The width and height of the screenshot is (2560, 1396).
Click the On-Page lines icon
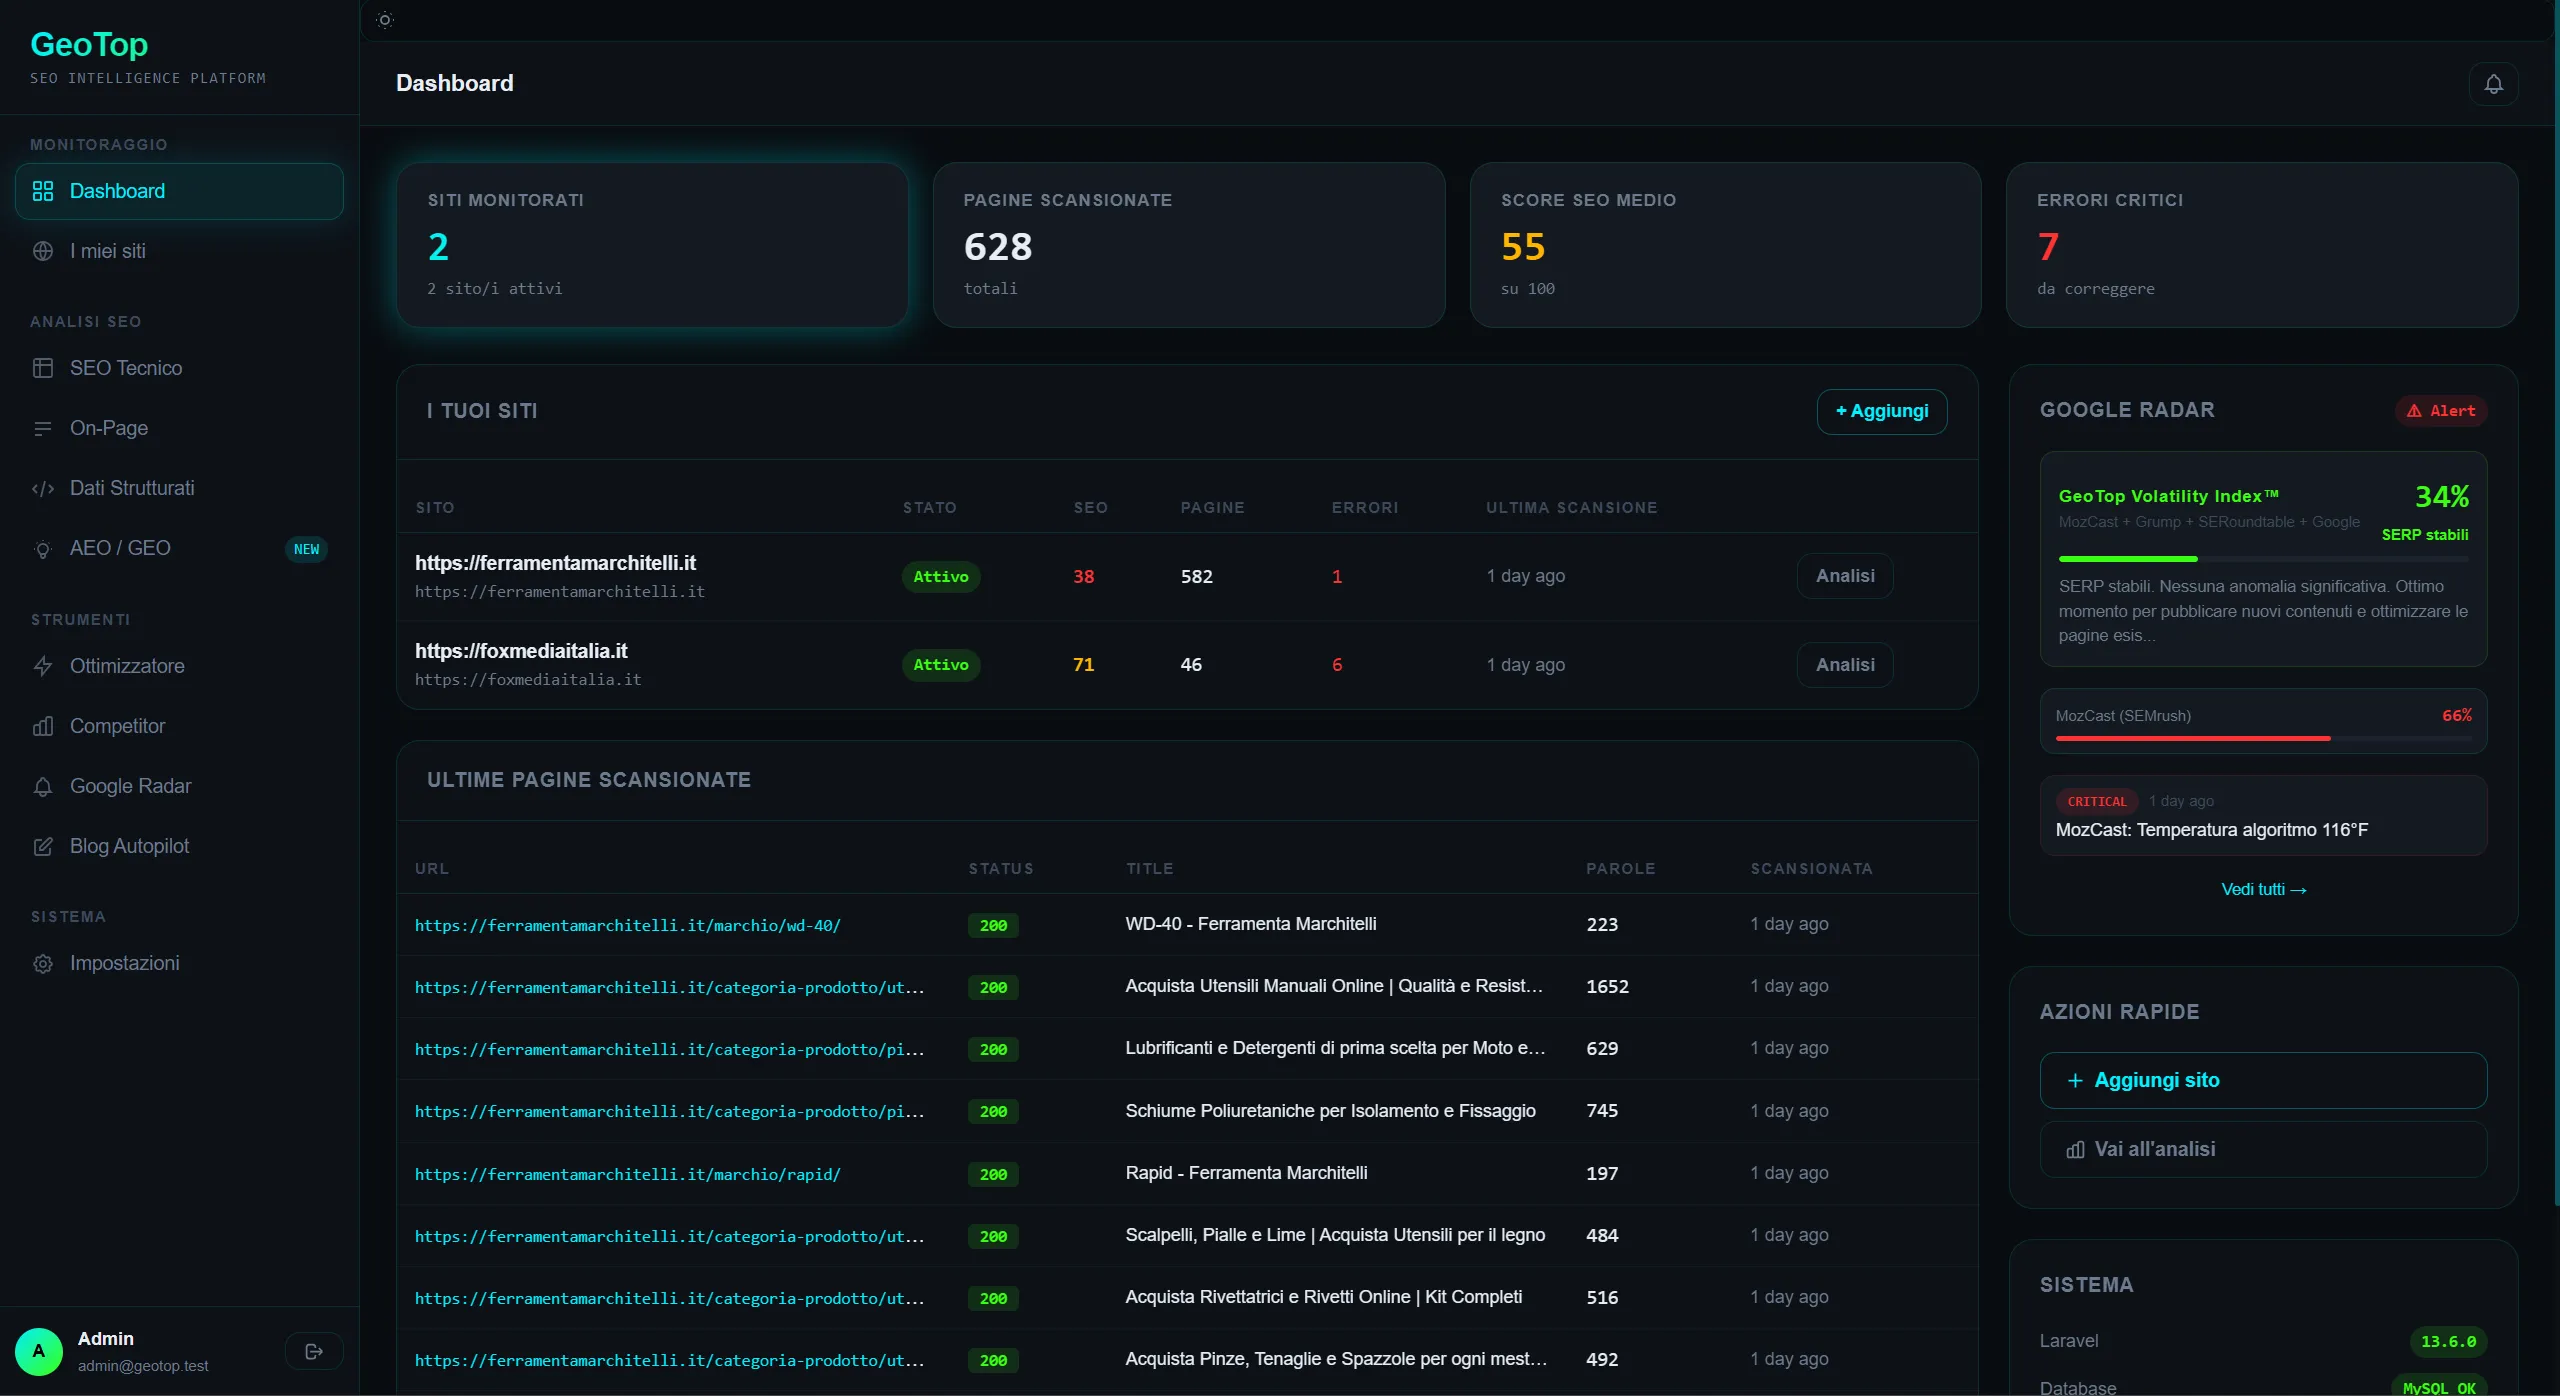coord(43,428)
